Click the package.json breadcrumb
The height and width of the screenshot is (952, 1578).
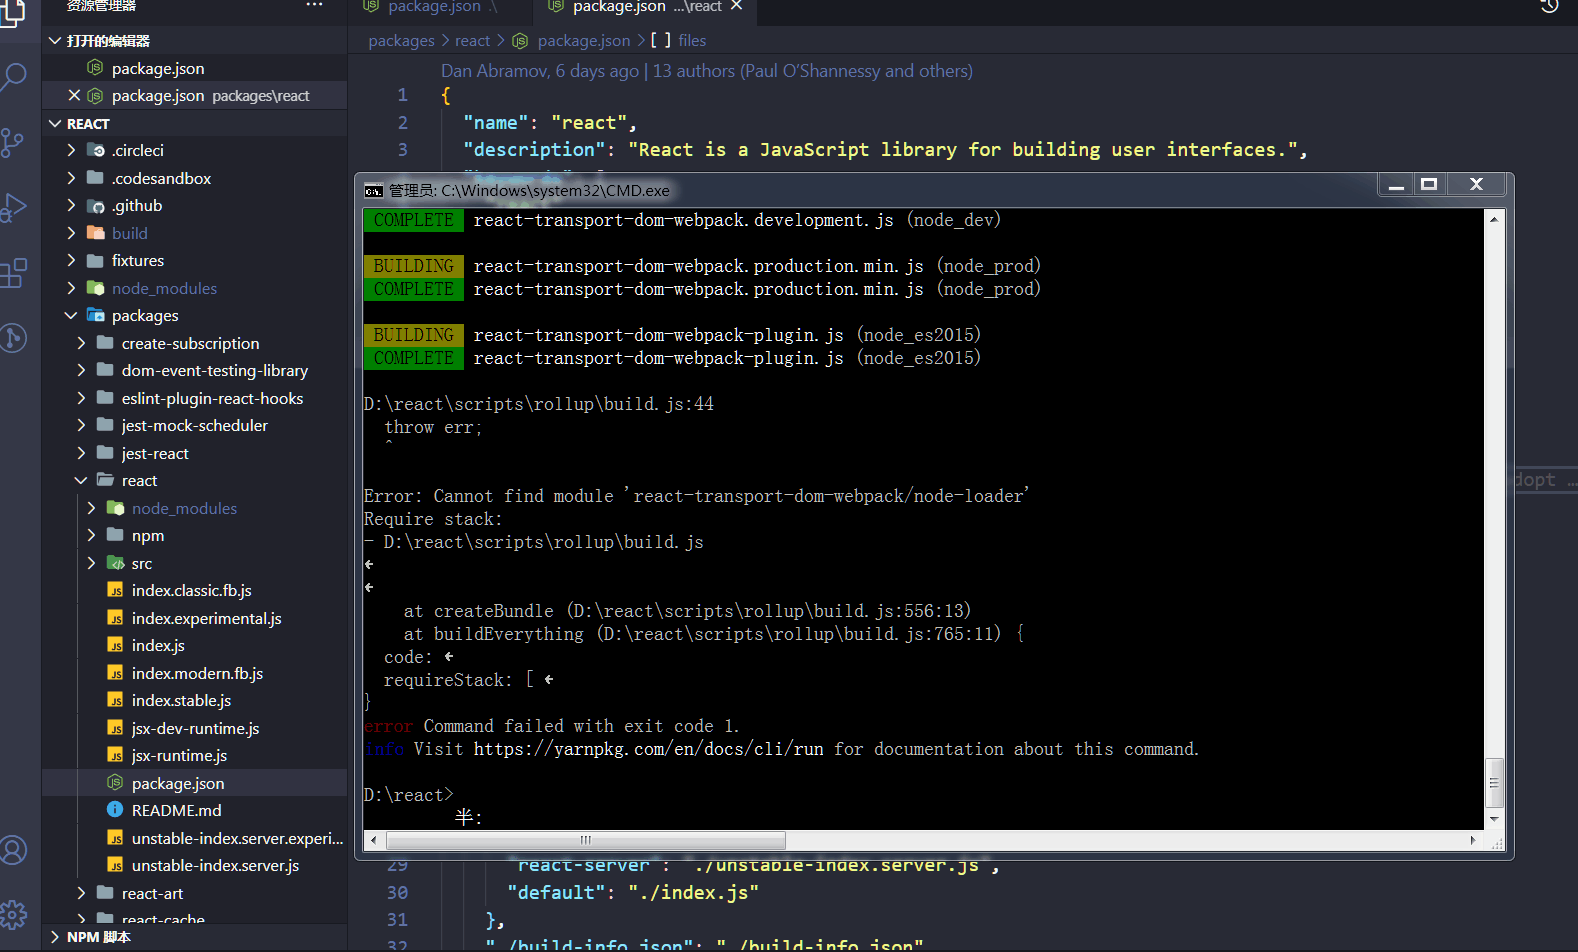584,41
